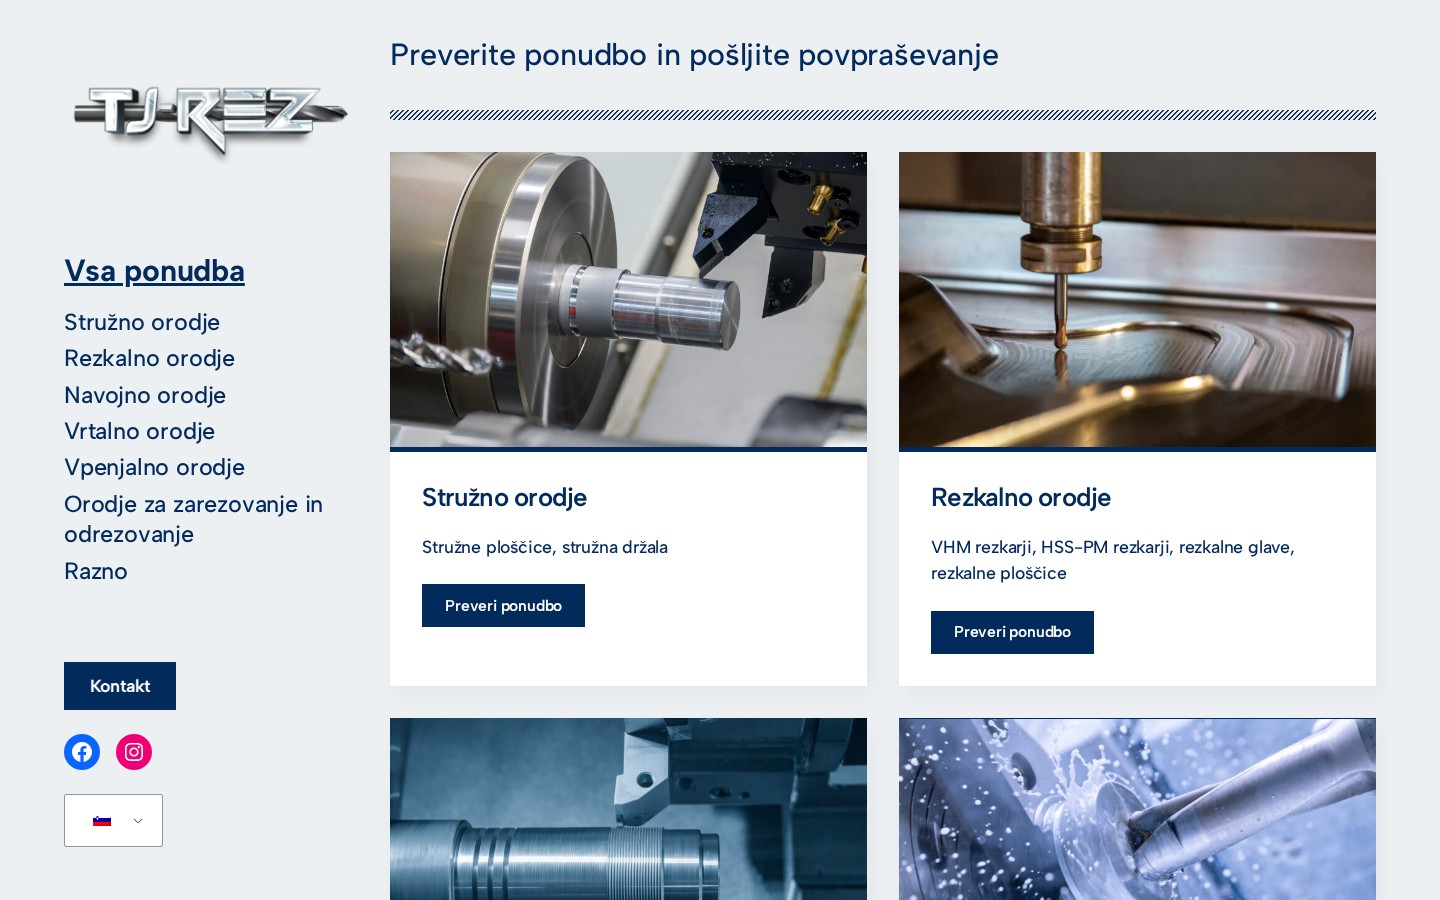Select the Slovenian flag language option
Image resolution: width=1440 pixels, height=900 pixels.
pyautogui.click(x=102, y=821)
